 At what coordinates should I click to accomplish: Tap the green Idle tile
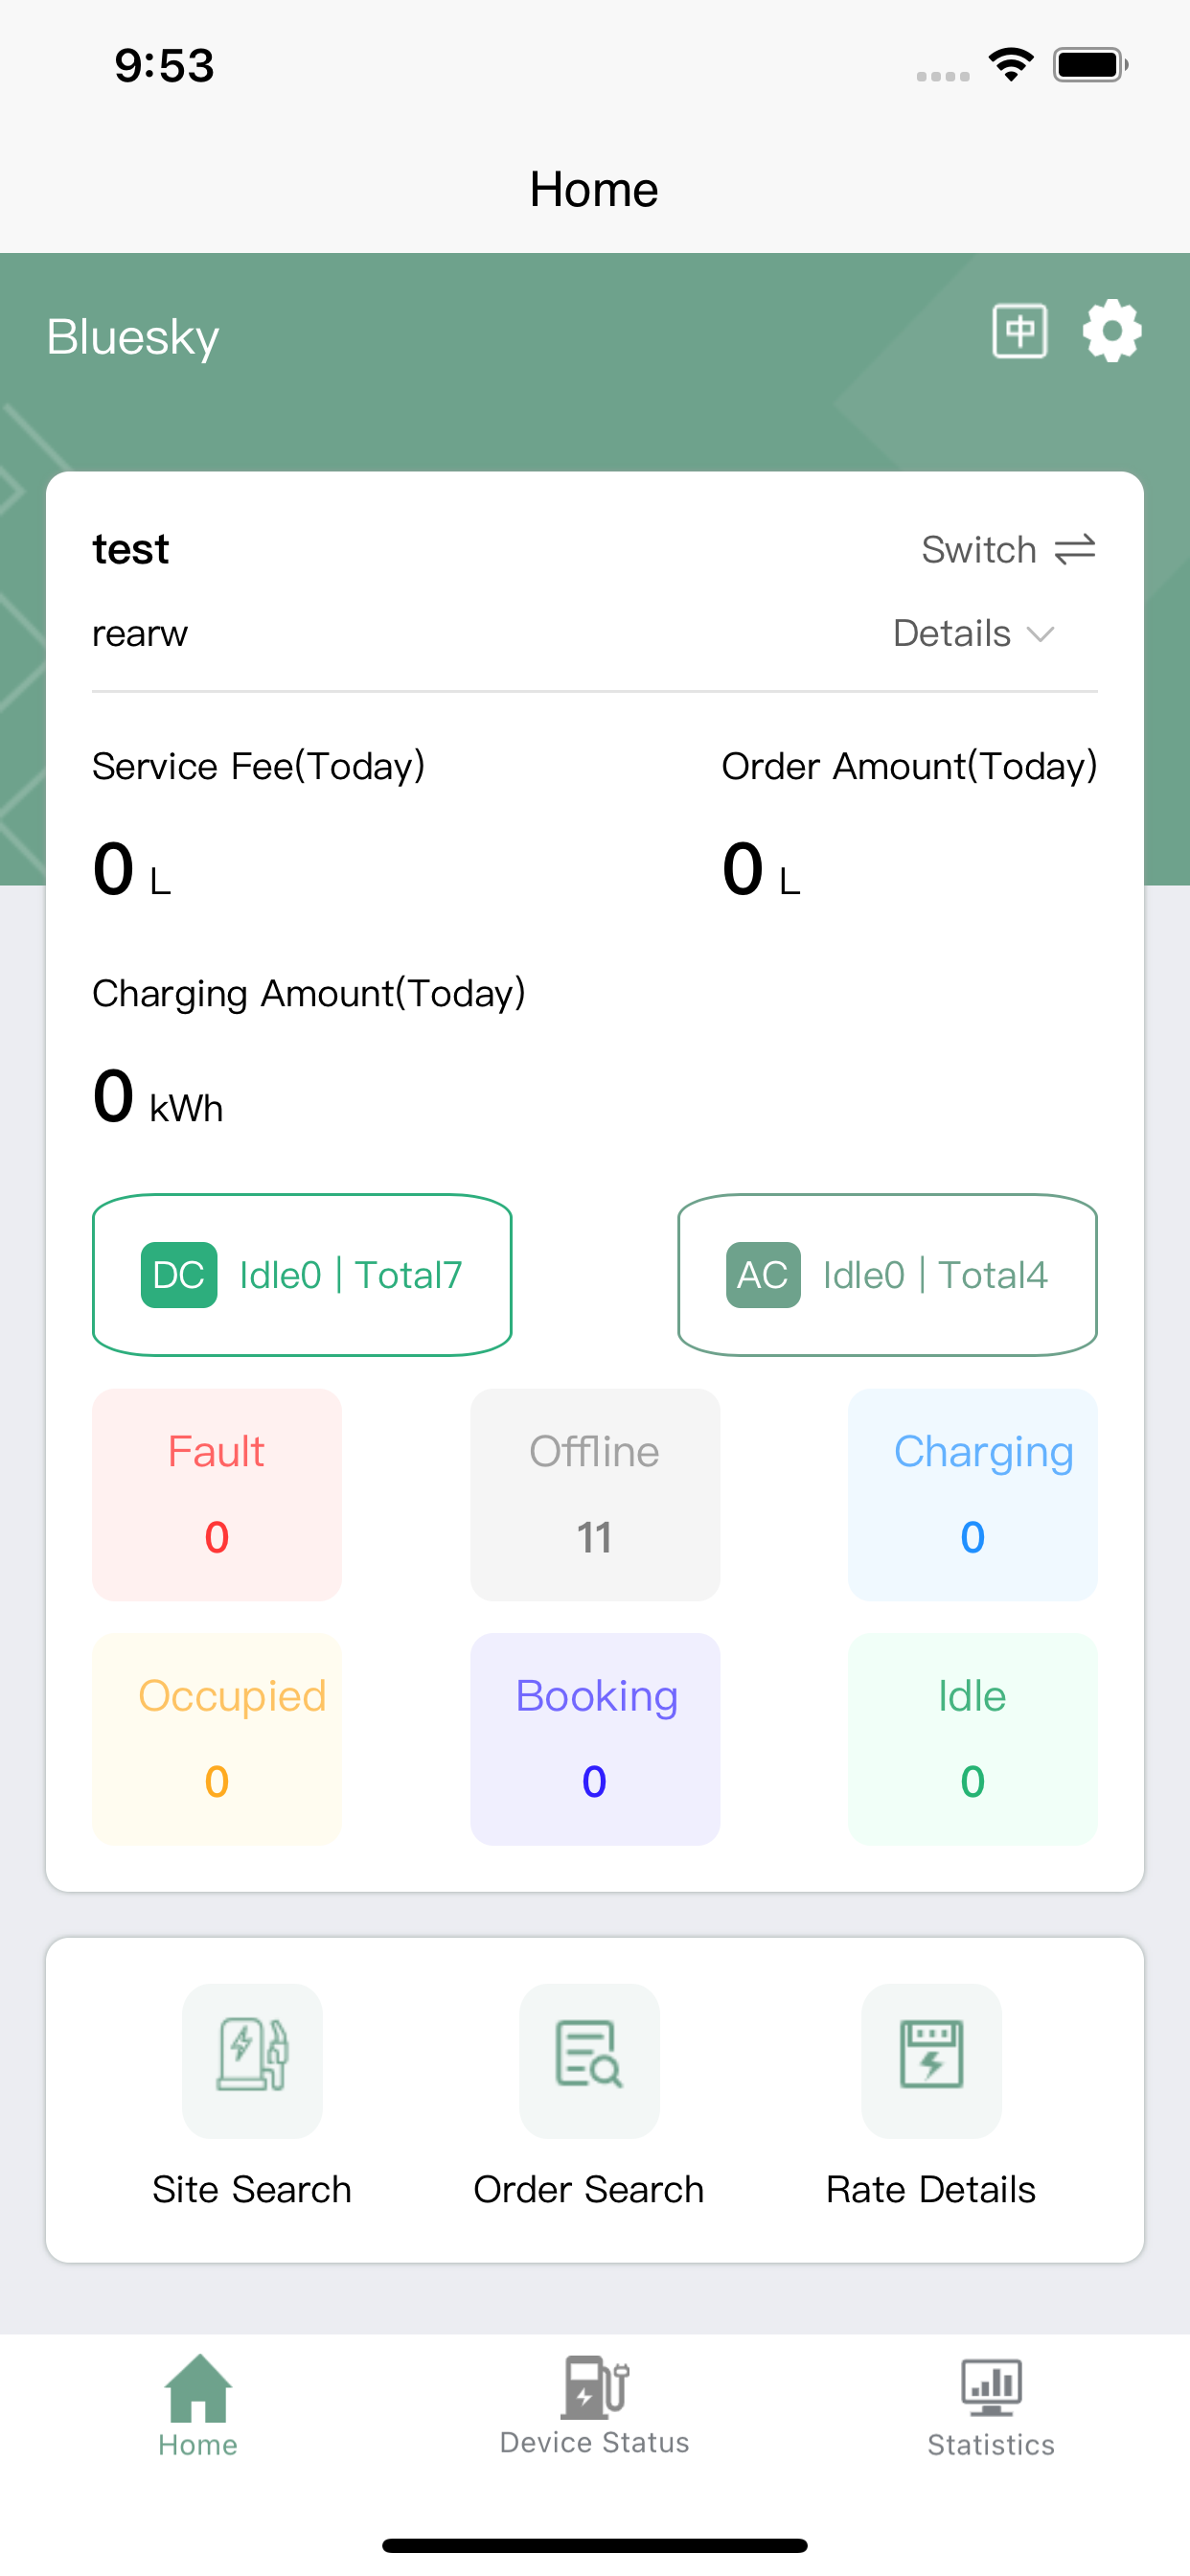click(x=973, y=1739)
